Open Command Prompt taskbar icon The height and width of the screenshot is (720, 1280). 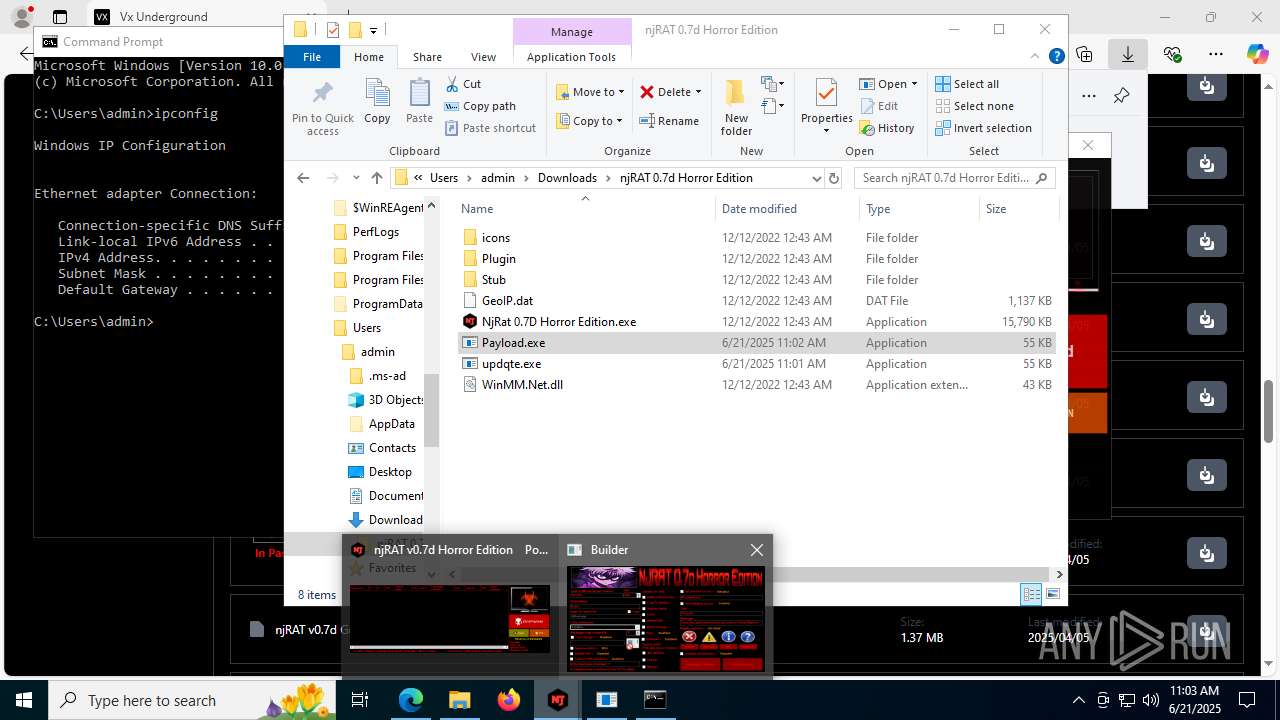pyautogui.click(x=655, y=700)
